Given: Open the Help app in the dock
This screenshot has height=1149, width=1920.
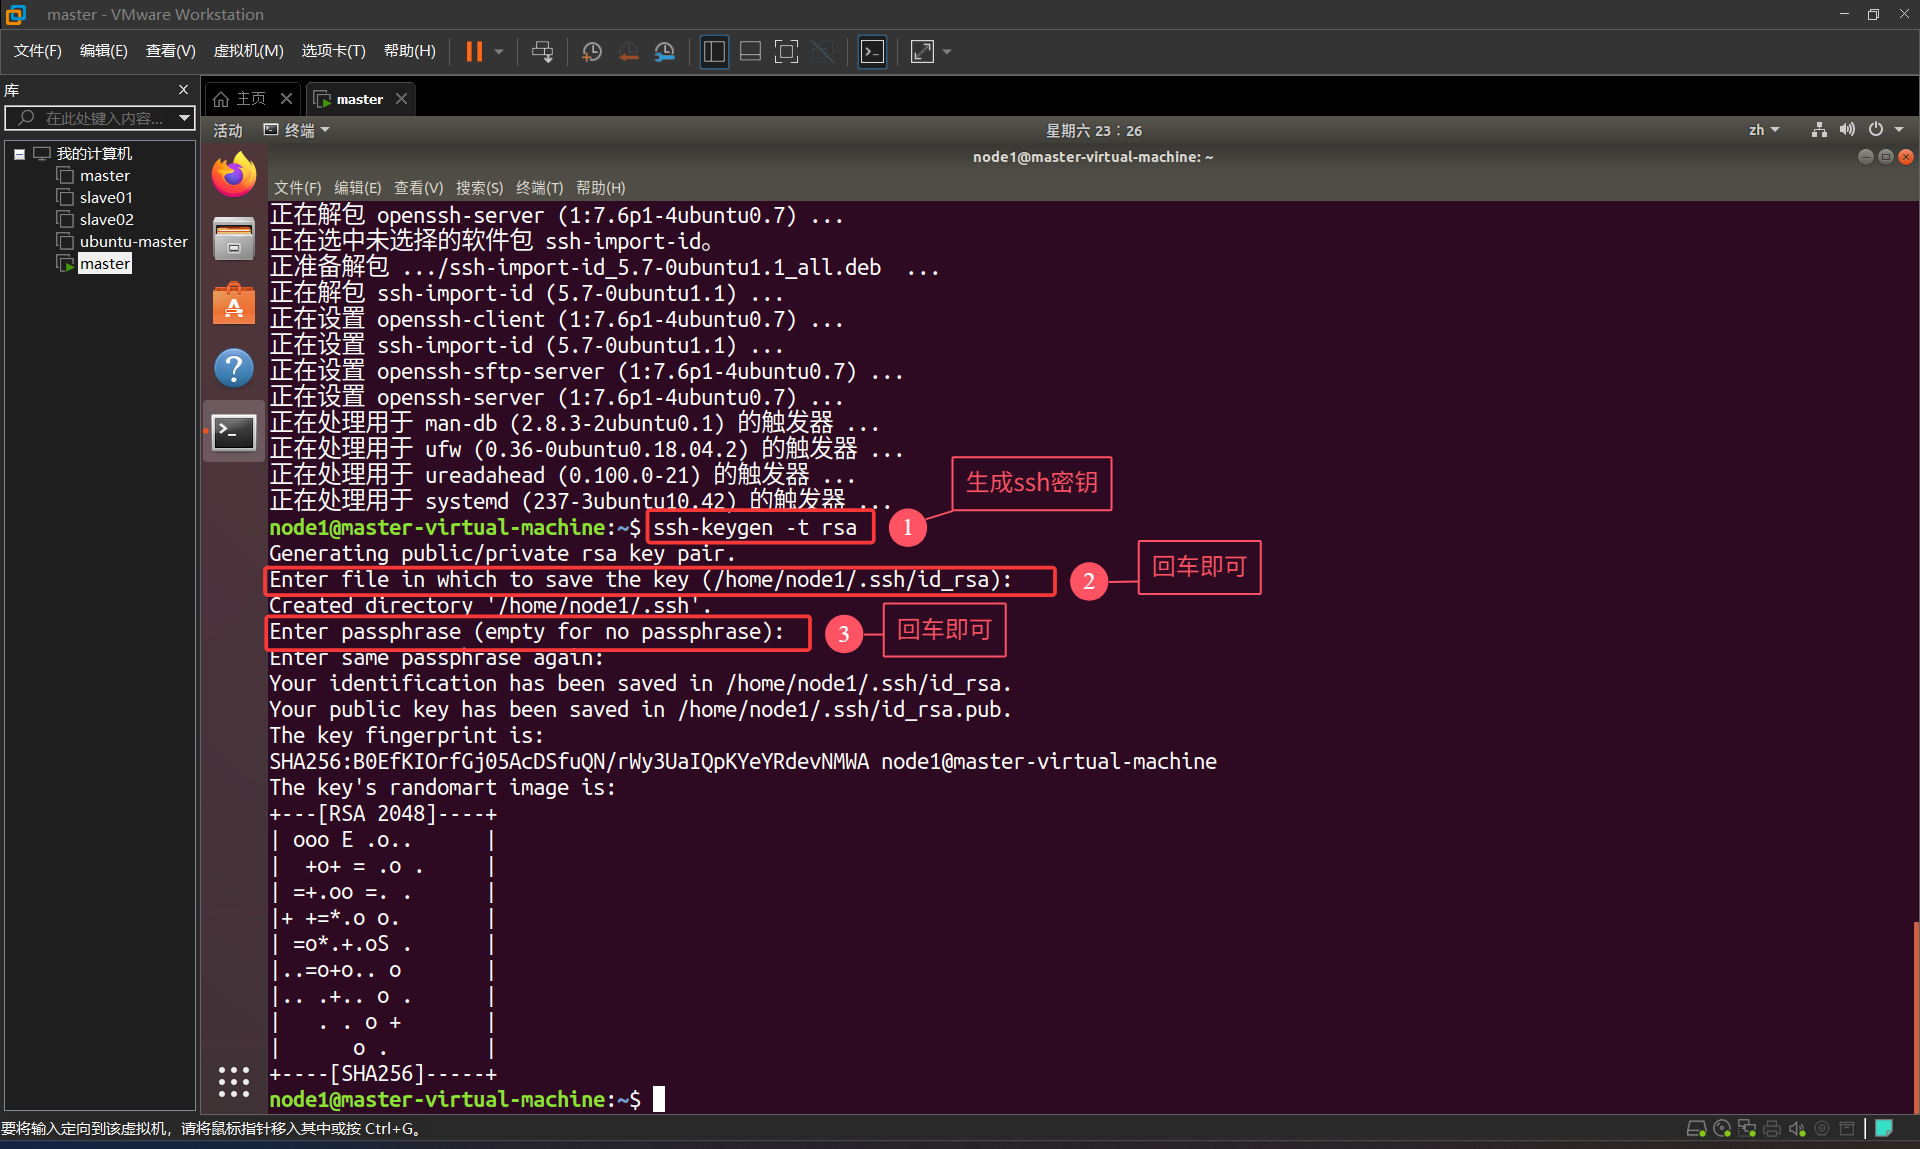Looking at the screenshot, I should point(233,368).
